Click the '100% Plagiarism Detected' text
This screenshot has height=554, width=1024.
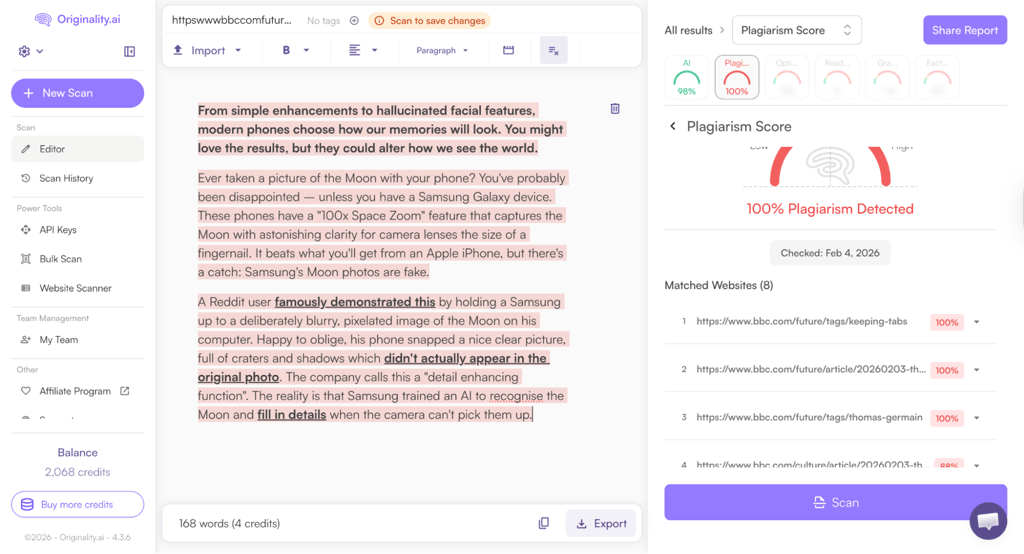click(x=830, y=209)
